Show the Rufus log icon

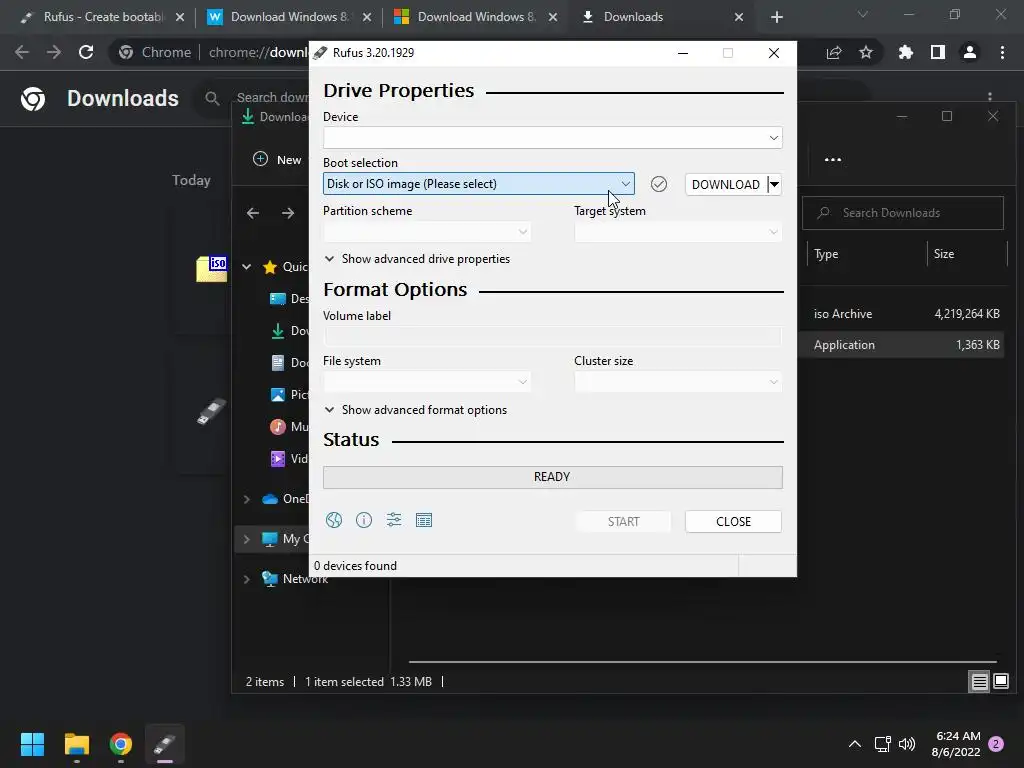tap(424, 520)
